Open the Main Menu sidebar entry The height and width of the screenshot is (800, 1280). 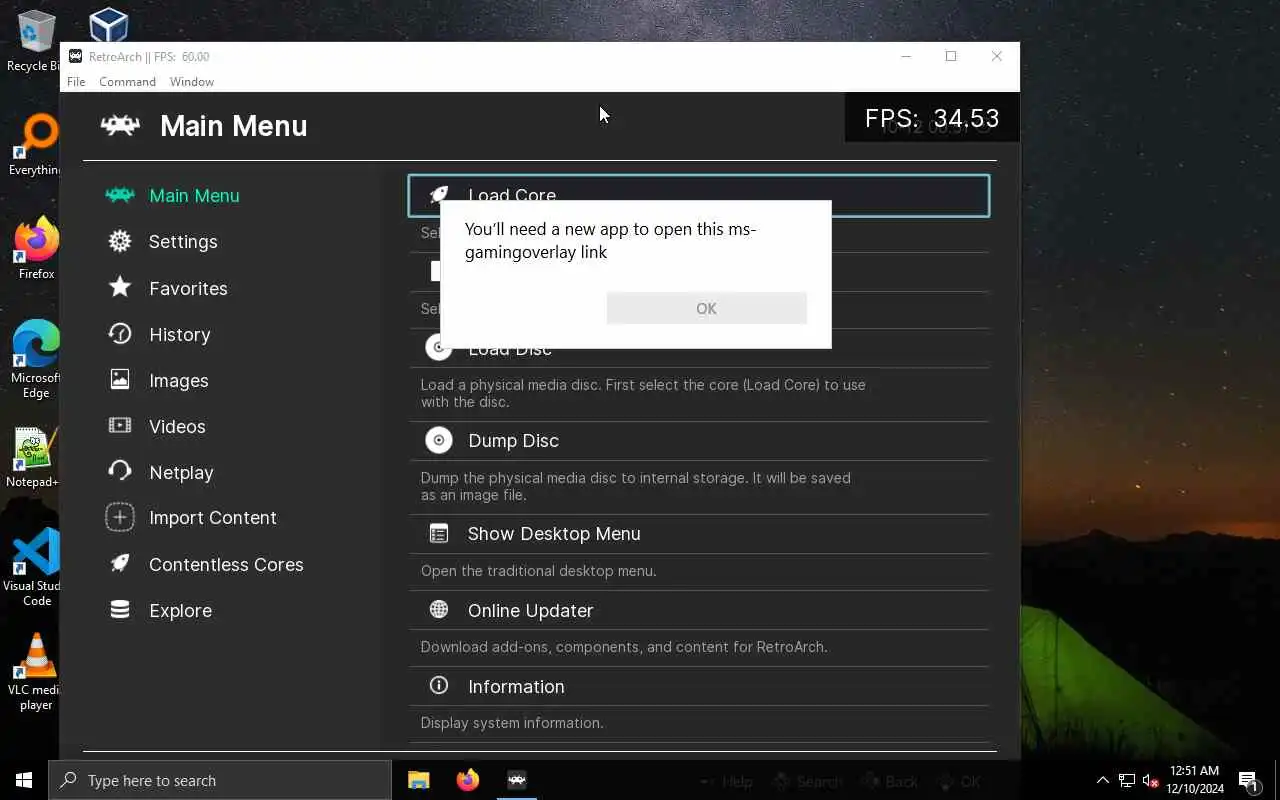[x=194, y=195]
